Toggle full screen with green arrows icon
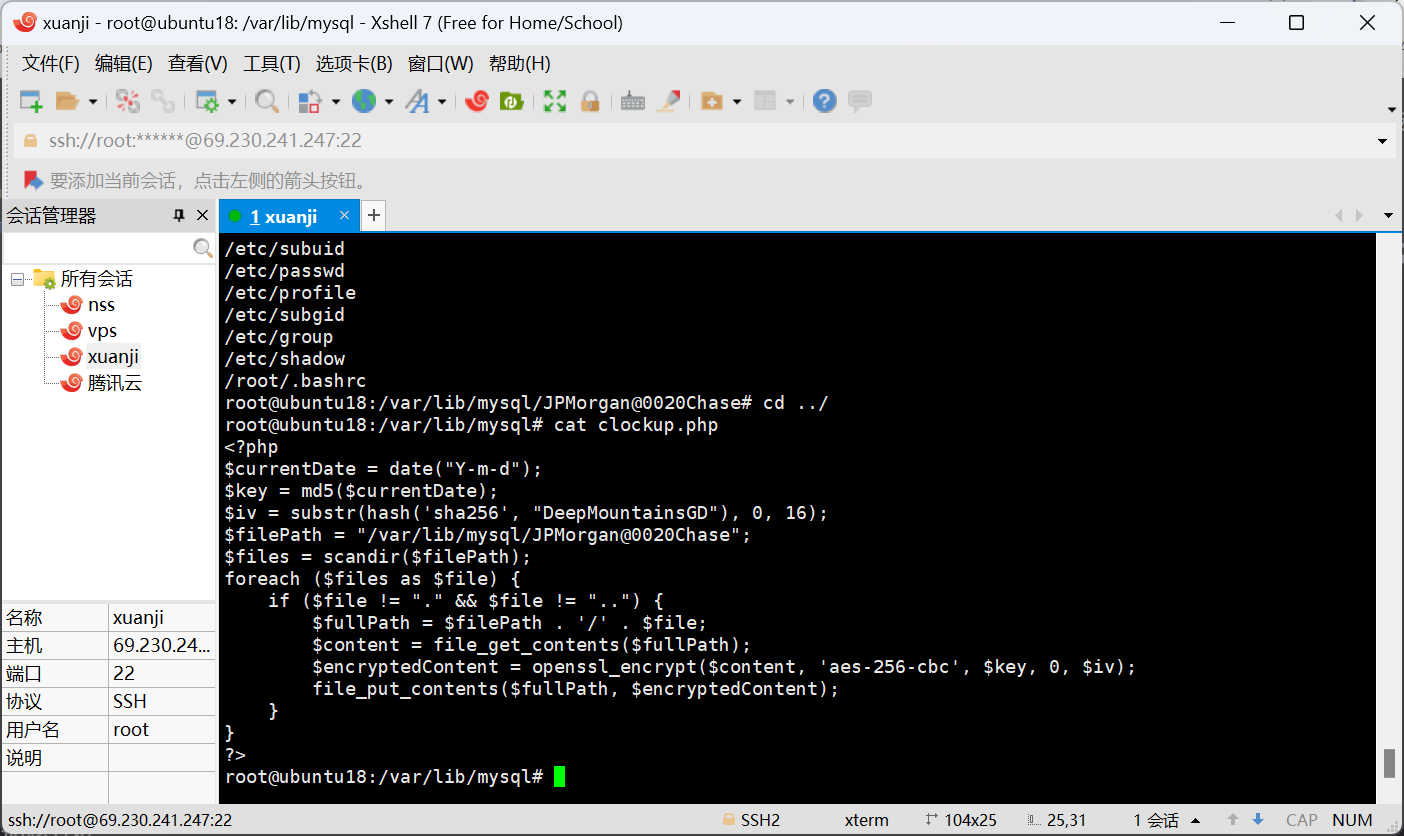 click(x=555, y=101)
